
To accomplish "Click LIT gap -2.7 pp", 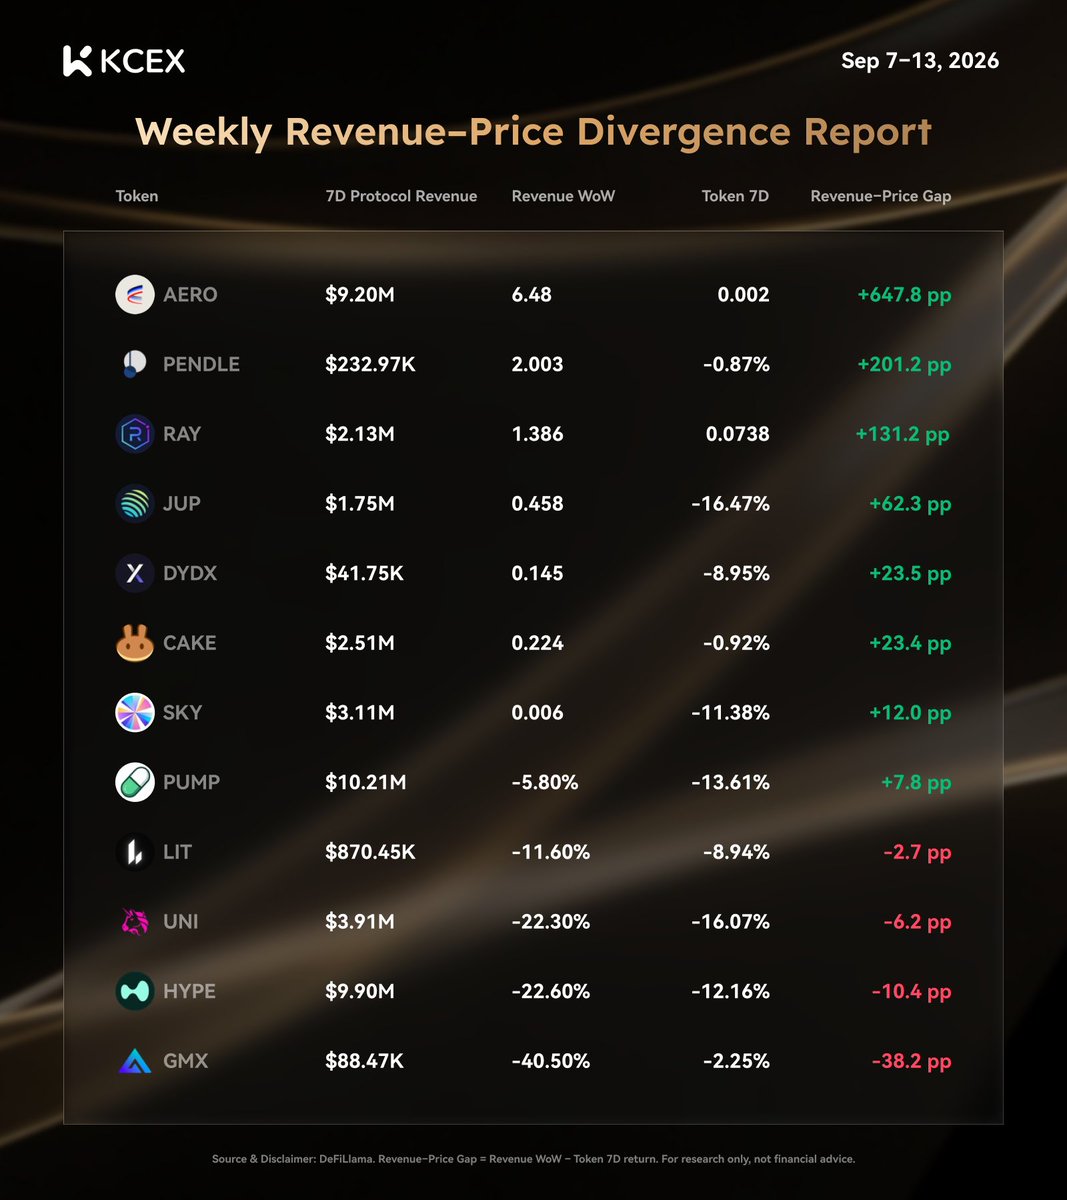I will 918,852.
